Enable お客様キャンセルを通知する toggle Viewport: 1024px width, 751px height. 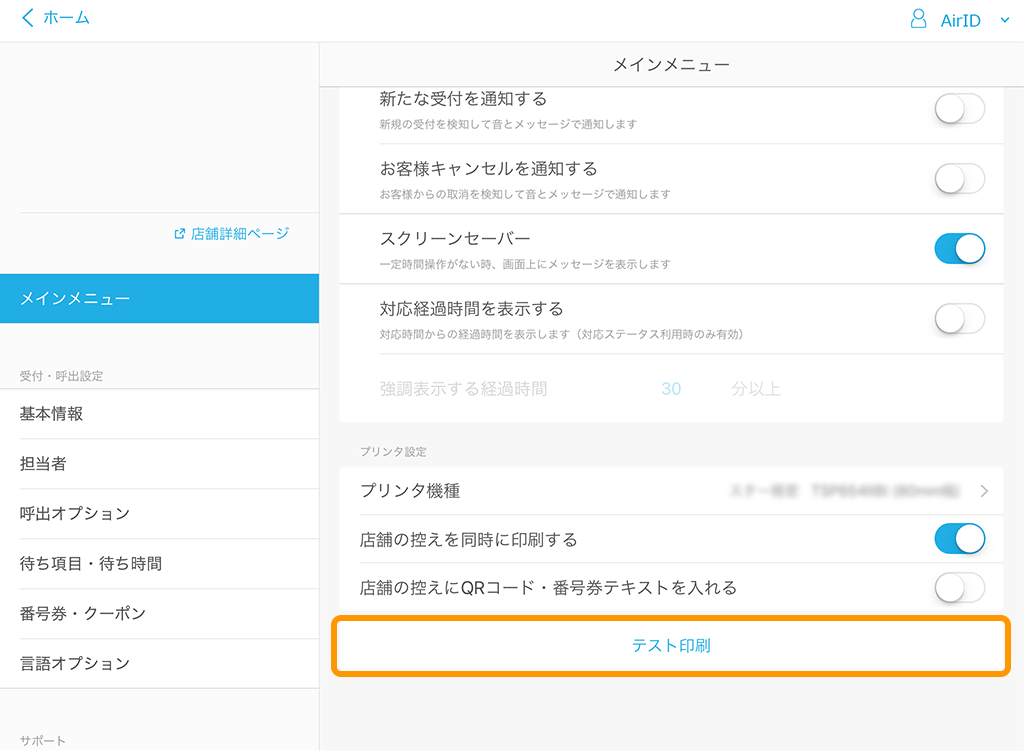[959, 179]
